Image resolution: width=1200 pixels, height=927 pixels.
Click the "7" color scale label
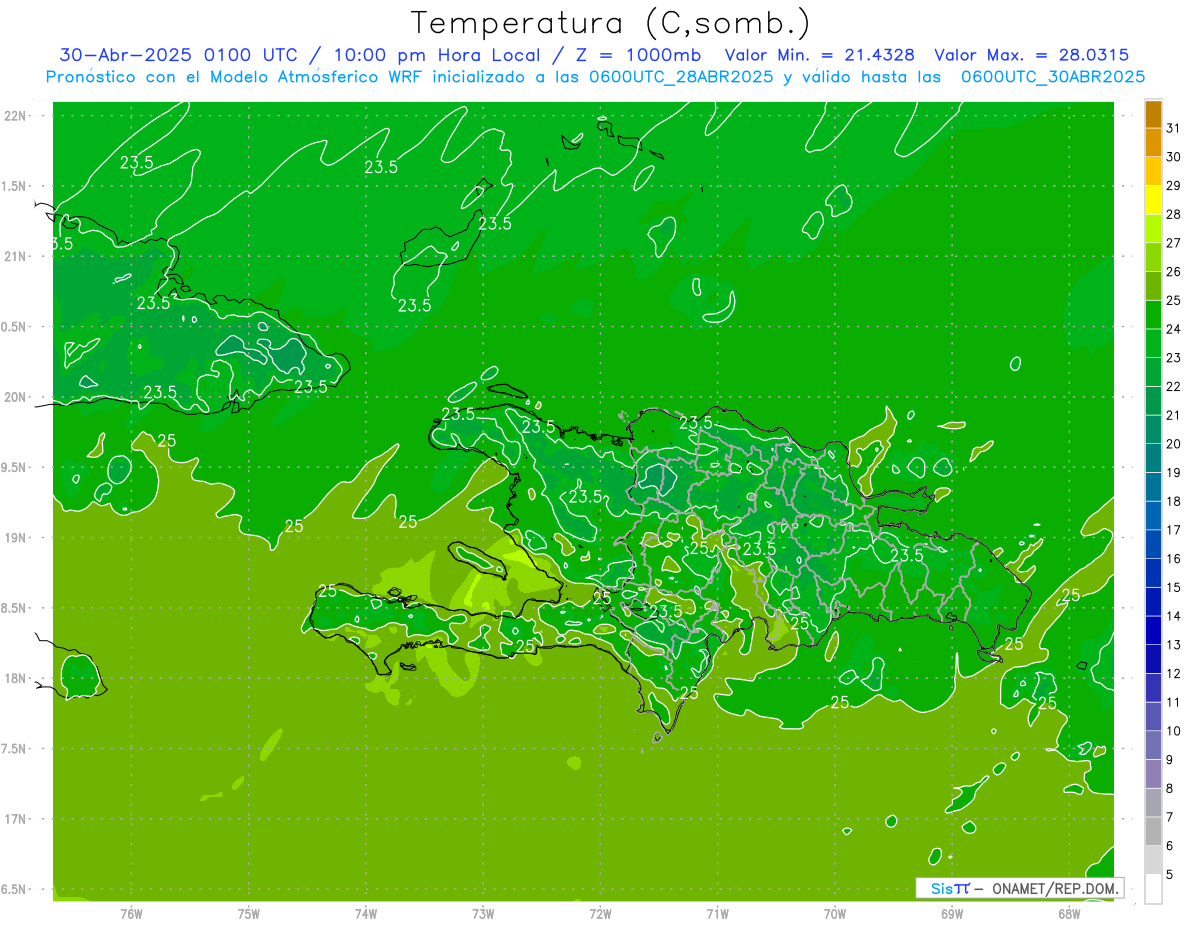[x=1170, y=817]
